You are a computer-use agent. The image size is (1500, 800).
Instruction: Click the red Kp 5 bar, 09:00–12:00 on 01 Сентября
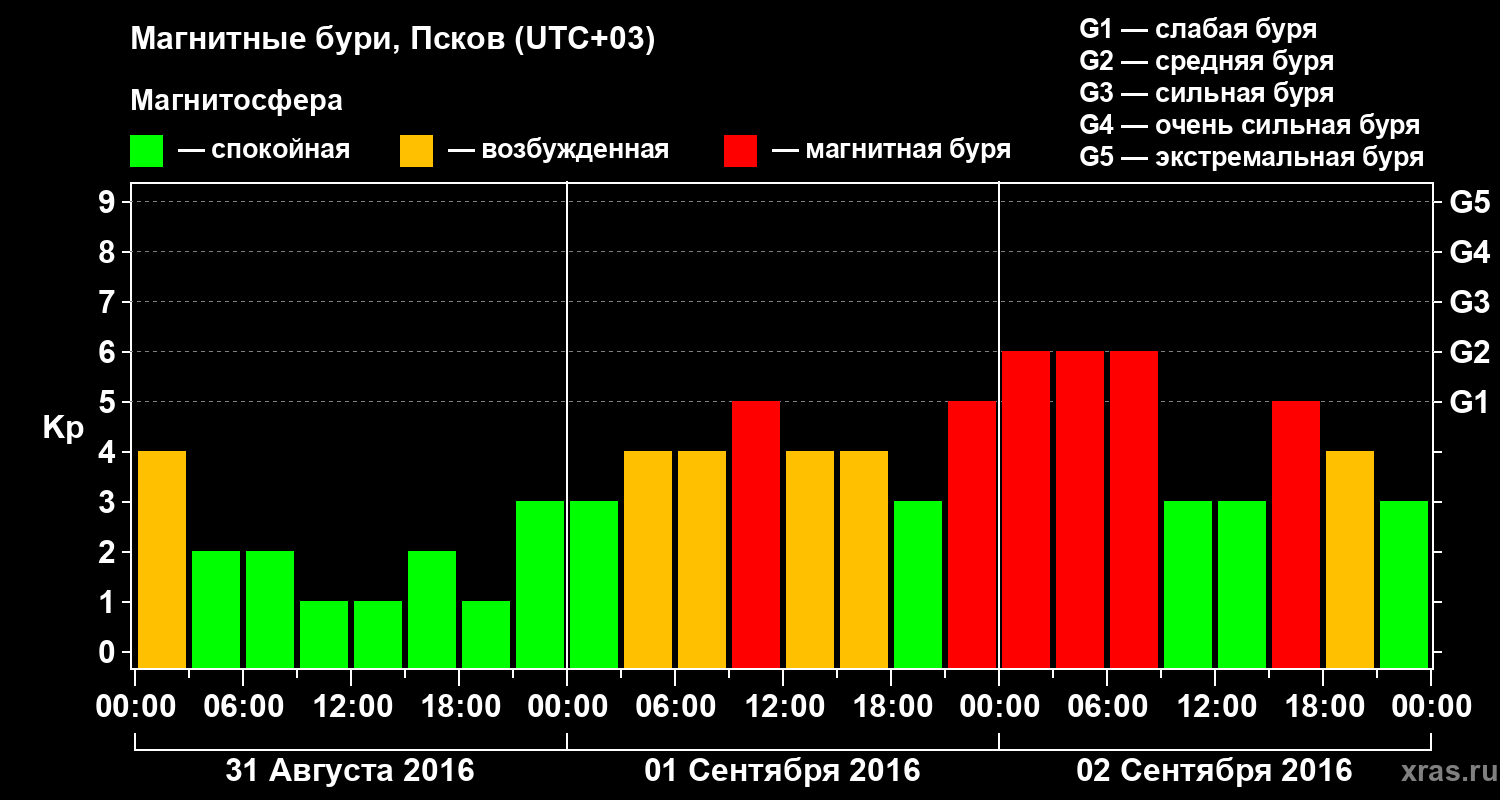[x=756, y=534]
